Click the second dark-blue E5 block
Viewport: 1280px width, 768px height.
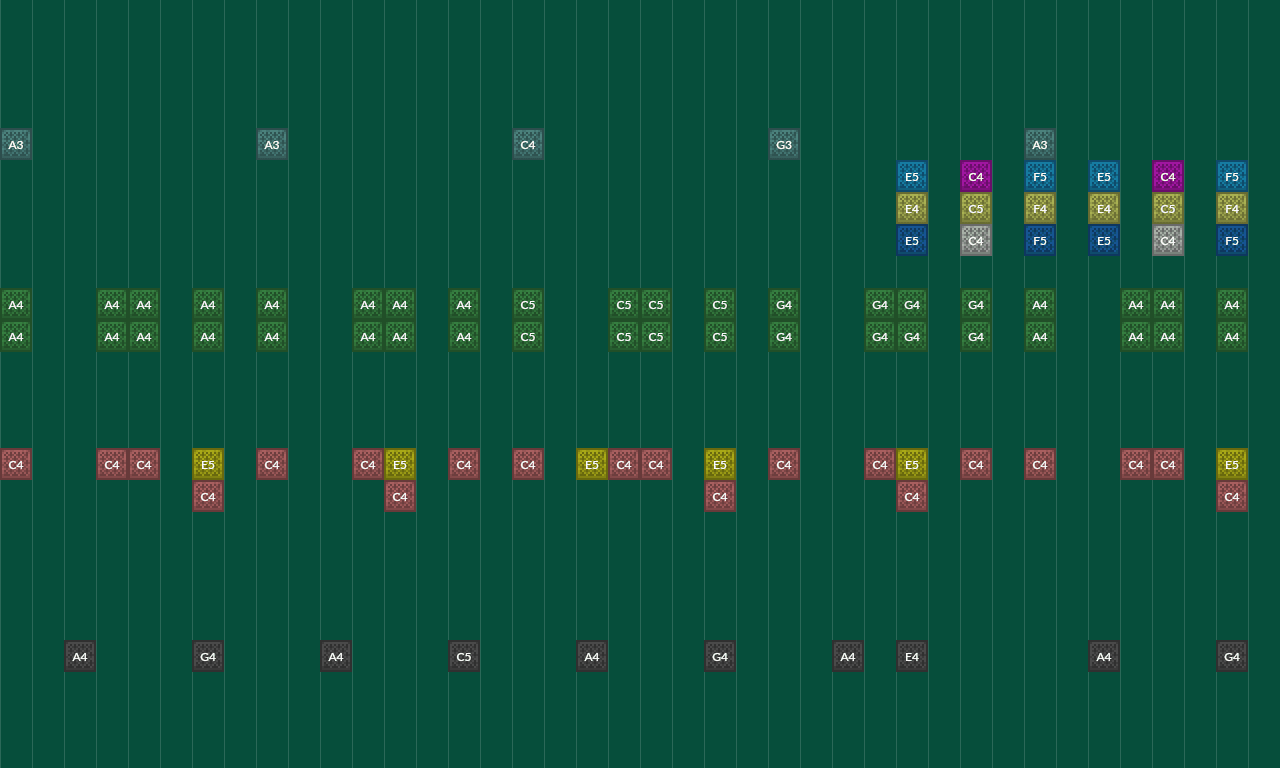[x=1104, y=240]
